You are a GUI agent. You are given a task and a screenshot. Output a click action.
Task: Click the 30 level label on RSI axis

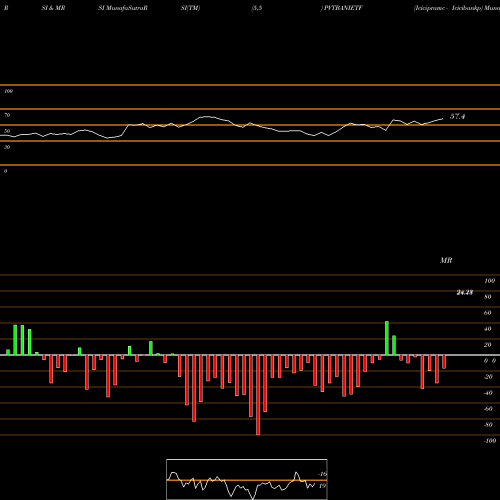coord(7,147)
